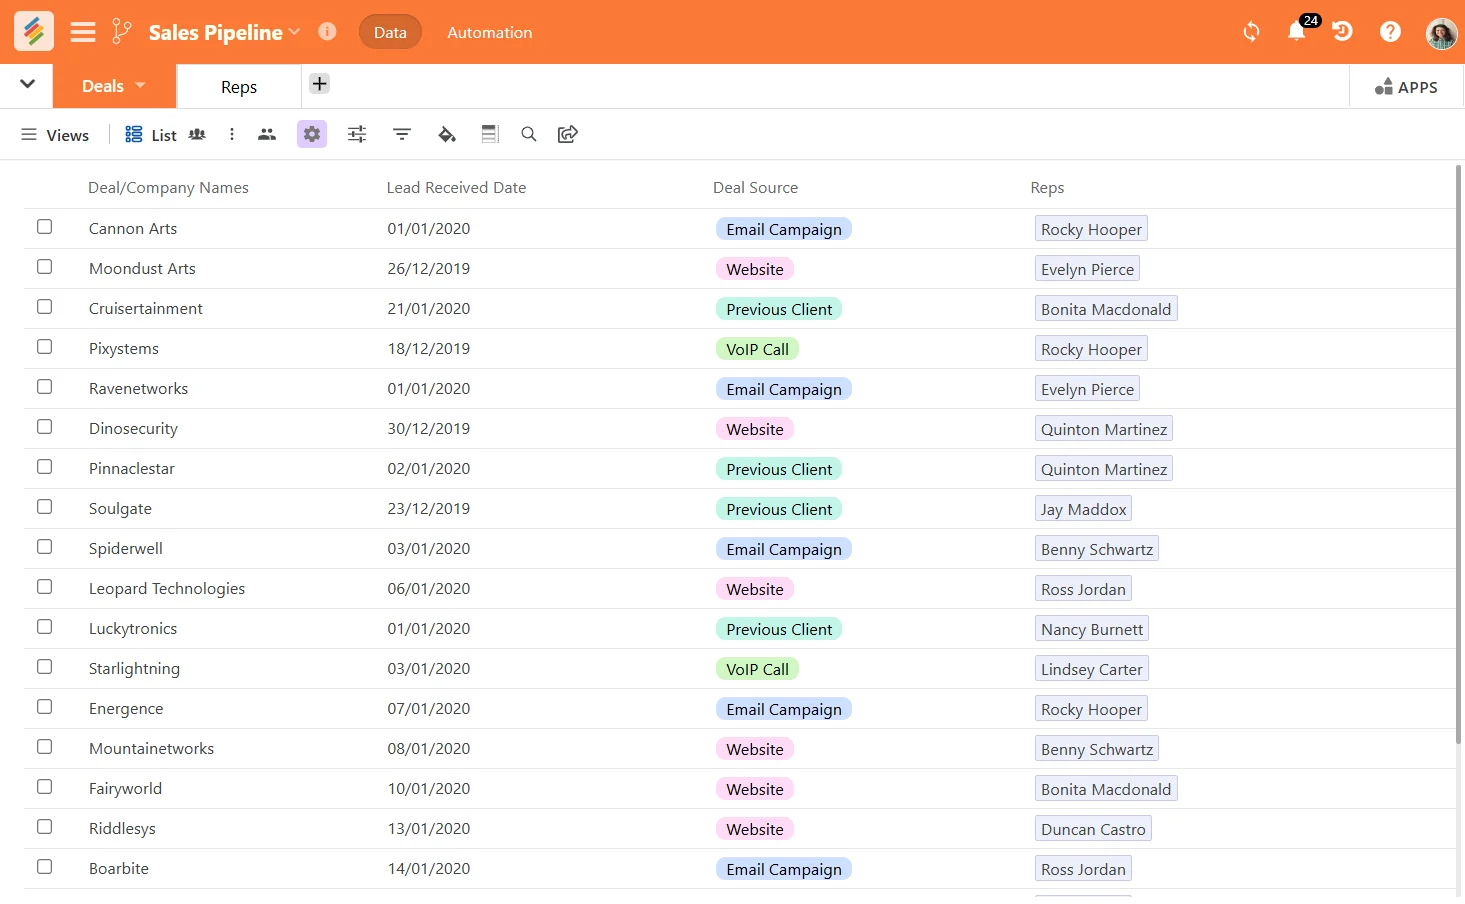Open the Views menu
This screenshot has width=1465, height=904.
55,134
